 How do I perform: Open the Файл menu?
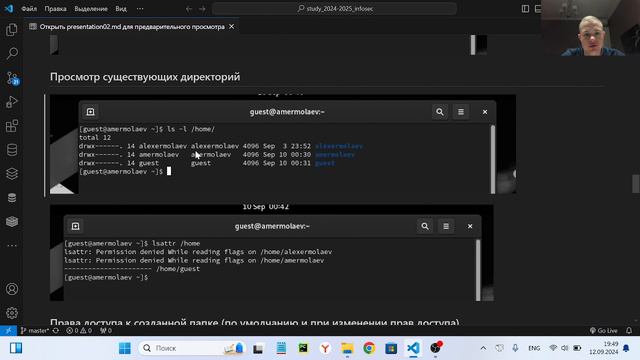point(29,9)
